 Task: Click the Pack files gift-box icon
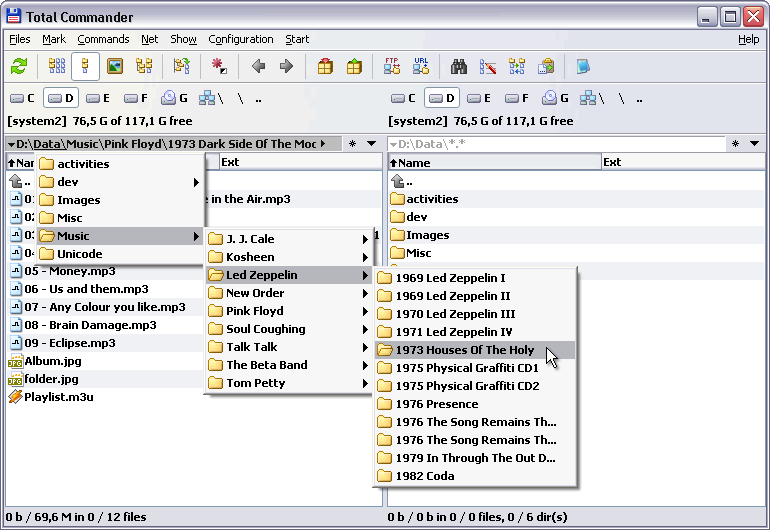point(325,67)
